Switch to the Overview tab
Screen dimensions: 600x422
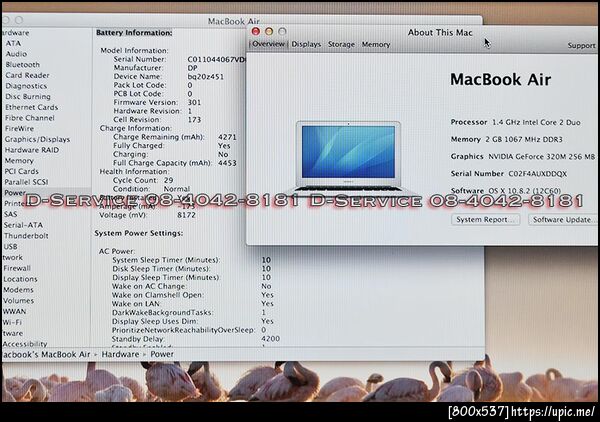click(x=268, y=44)
